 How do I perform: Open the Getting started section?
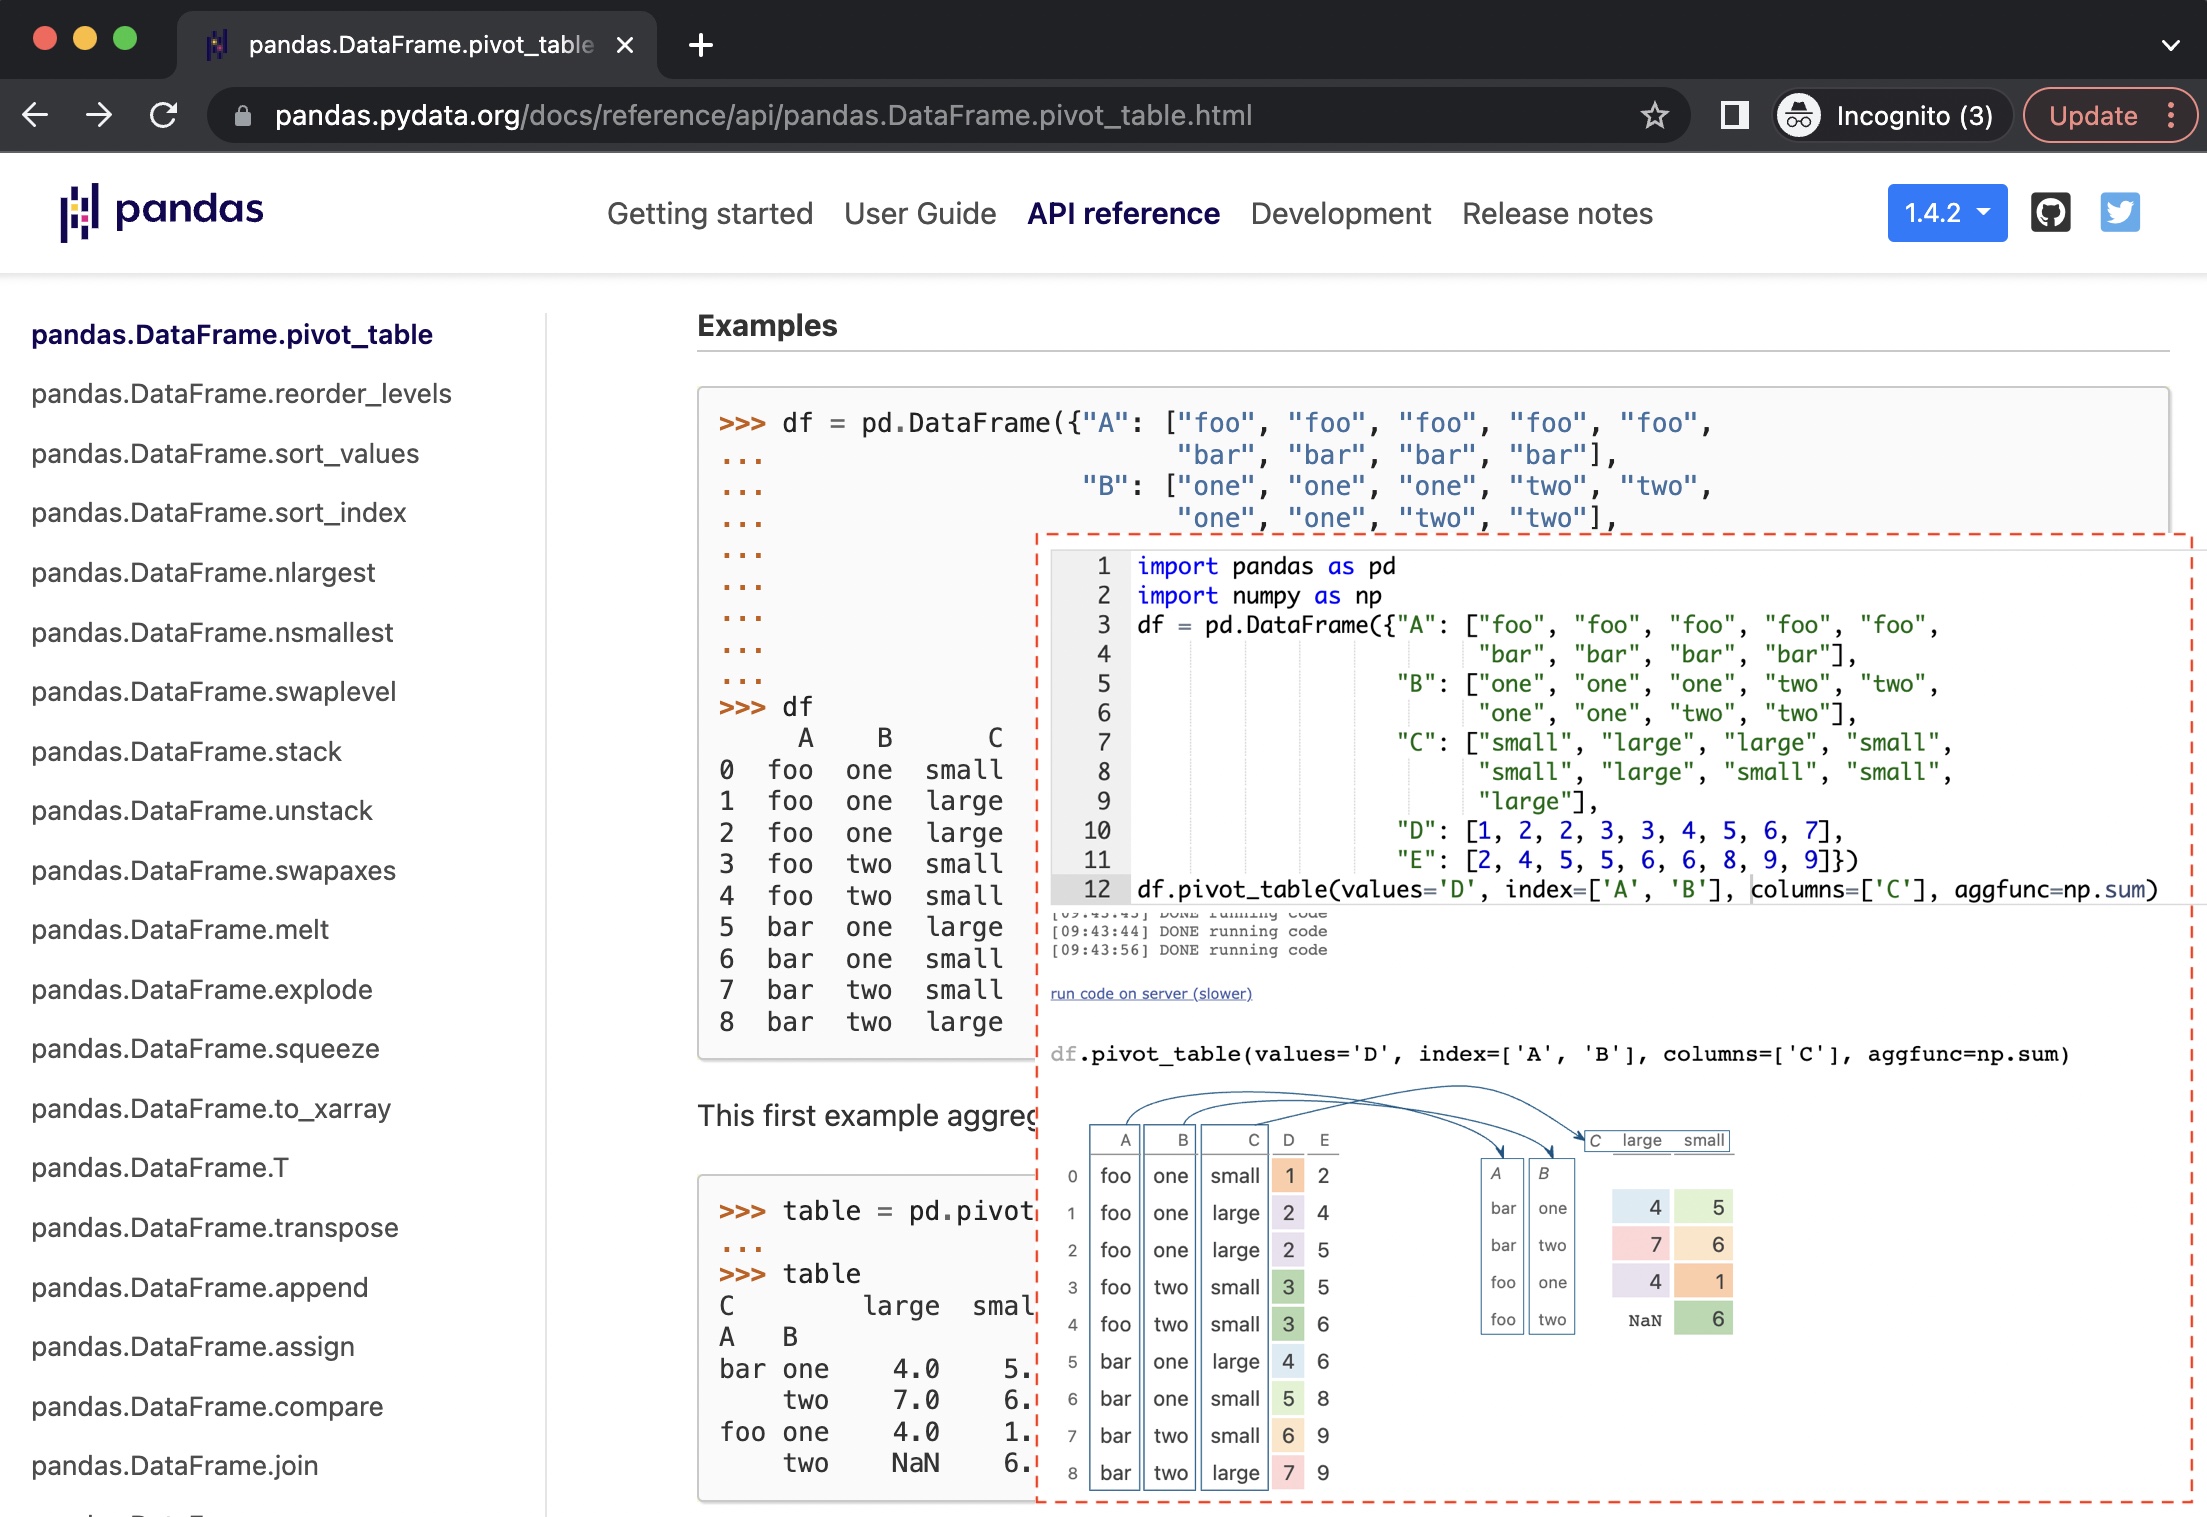[x=709, y=214]
